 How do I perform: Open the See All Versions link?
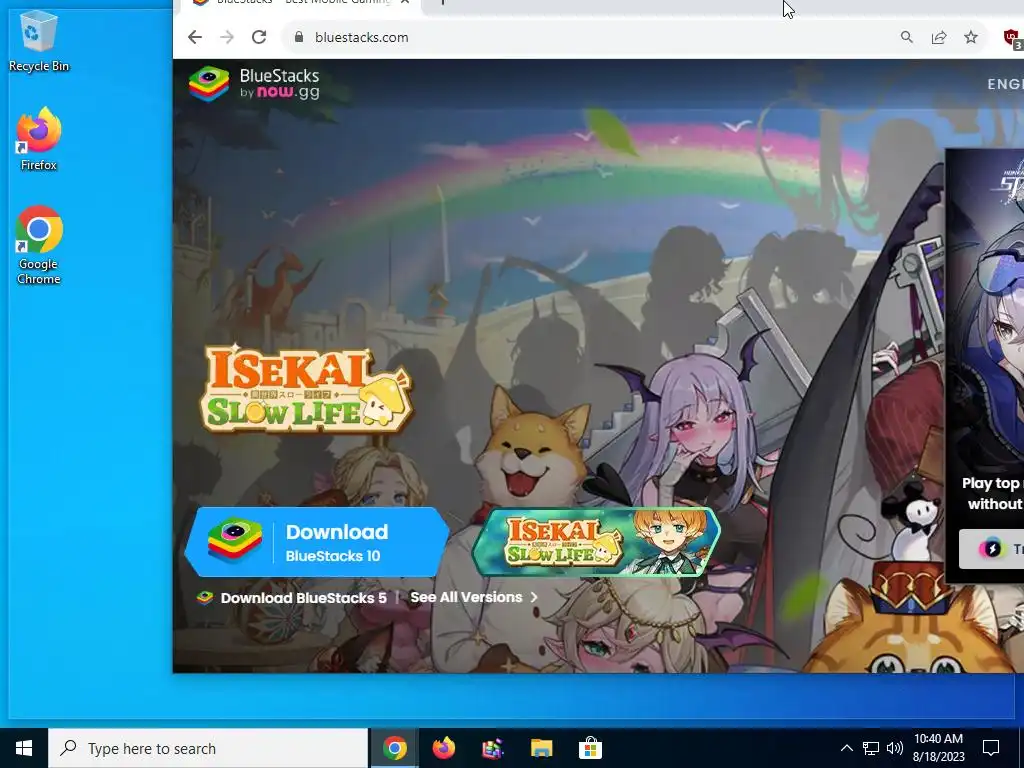tap(466, 598)
